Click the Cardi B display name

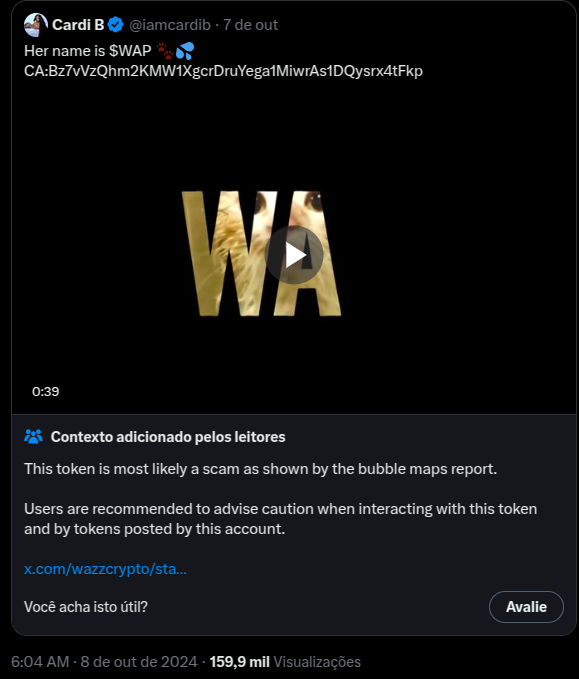click(x=78, y=25)
